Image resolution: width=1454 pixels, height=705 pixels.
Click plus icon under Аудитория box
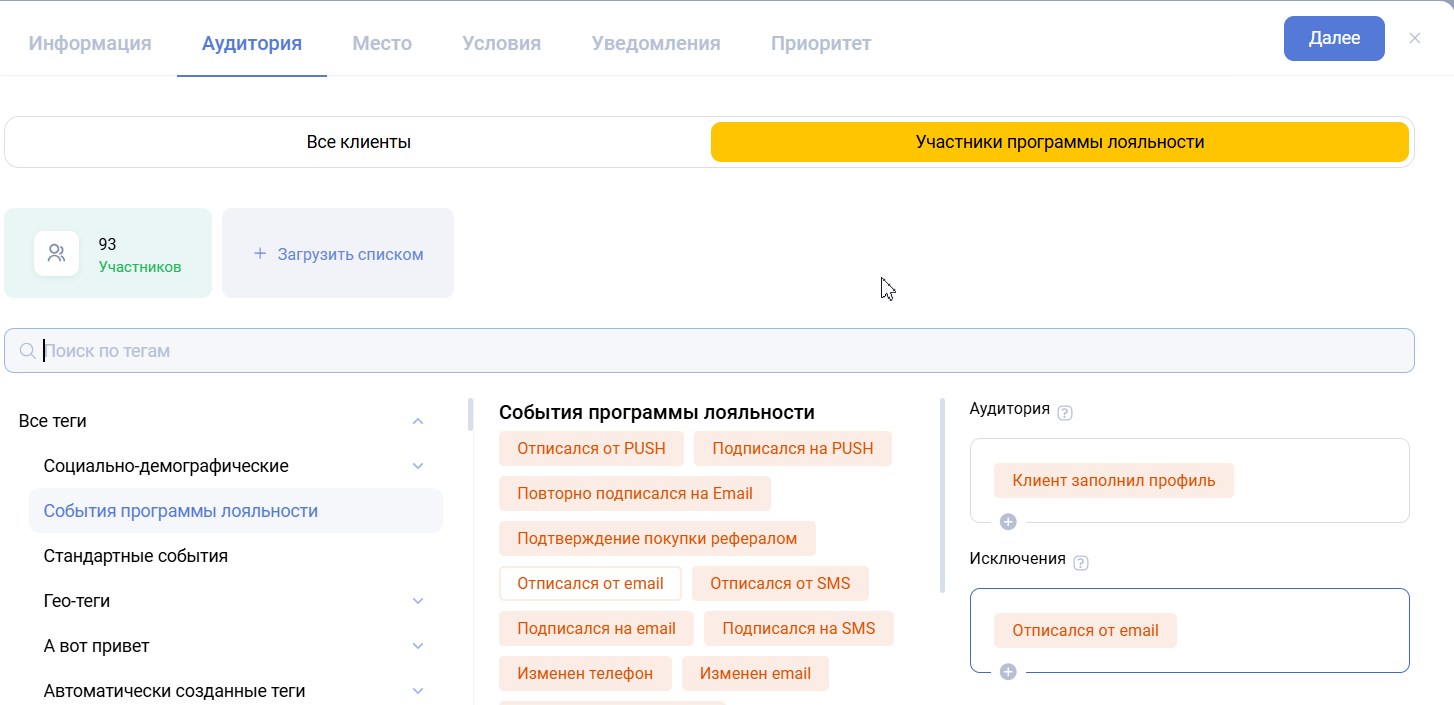point(1008,521)
